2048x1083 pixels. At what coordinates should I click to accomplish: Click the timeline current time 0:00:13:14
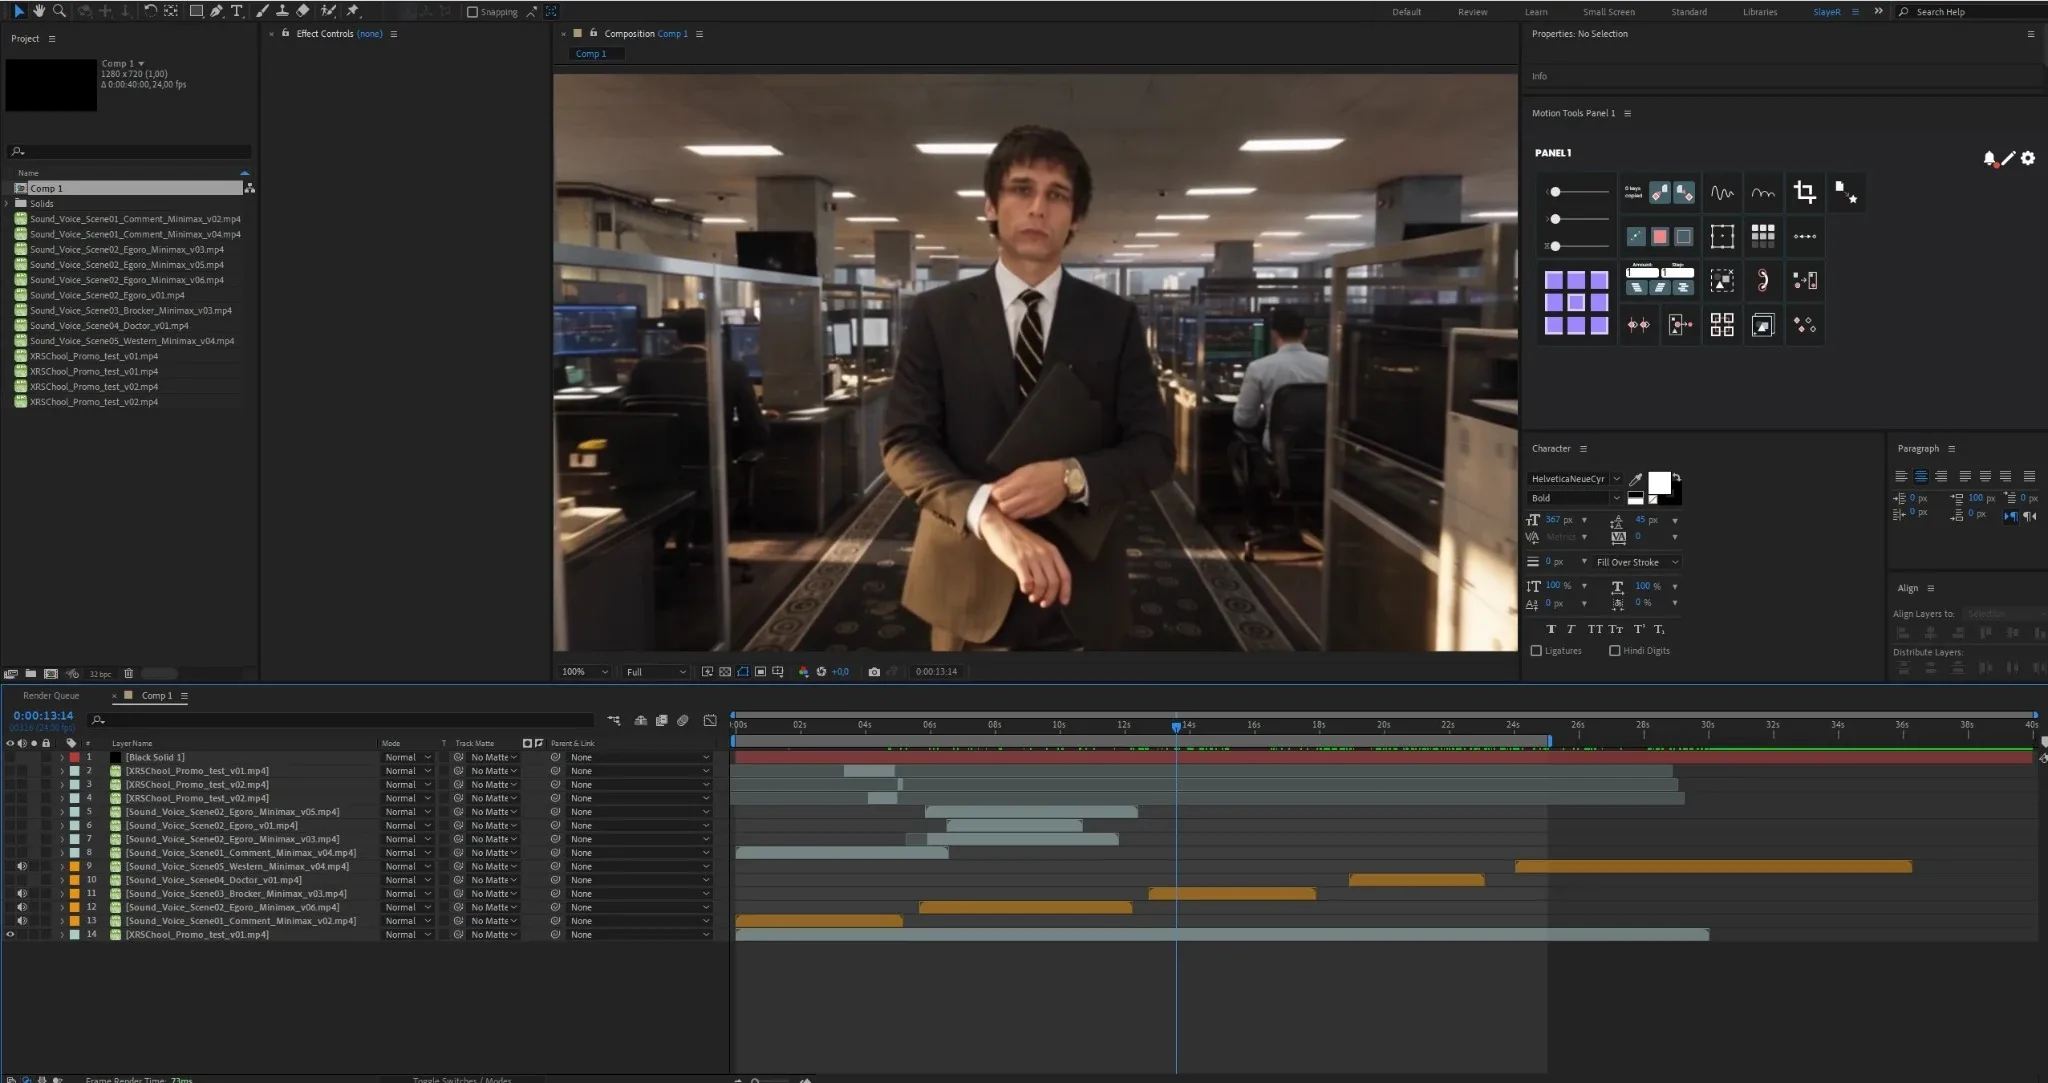[x=43, y=716]
